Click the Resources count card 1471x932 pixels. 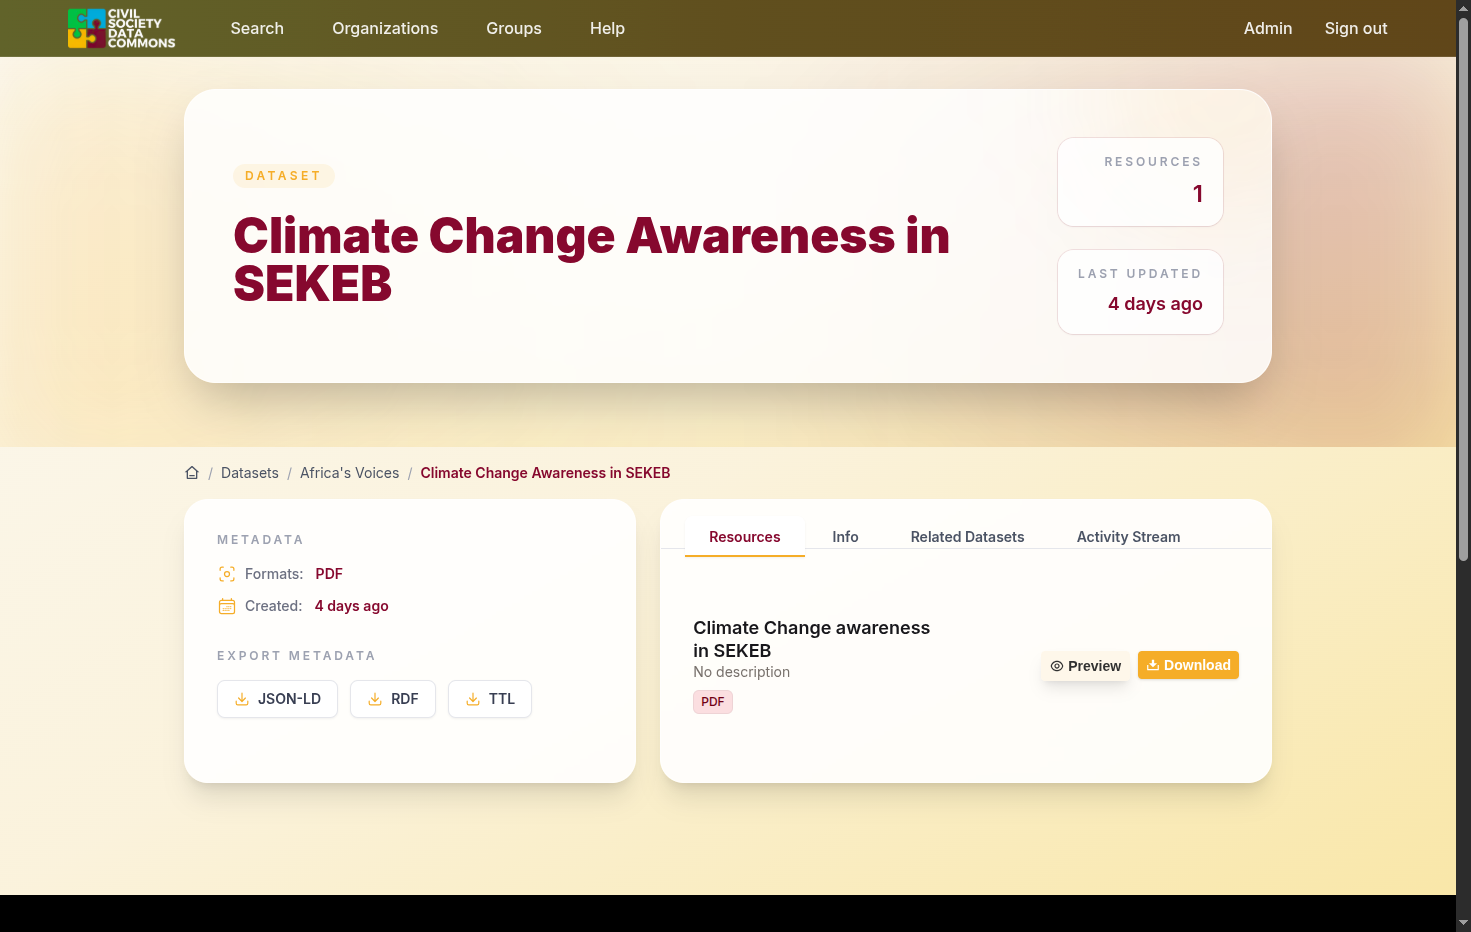[x=1140, y=182]
